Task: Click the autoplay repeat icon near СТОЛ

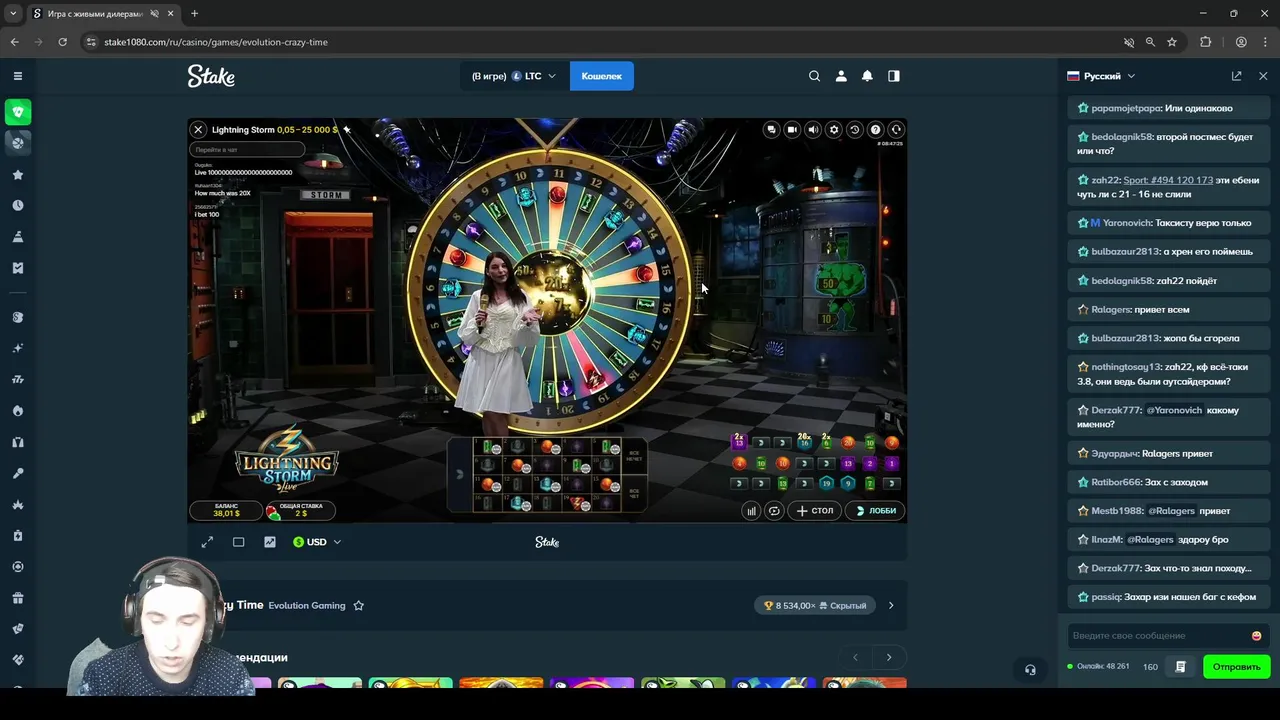Action: [773, 511]
